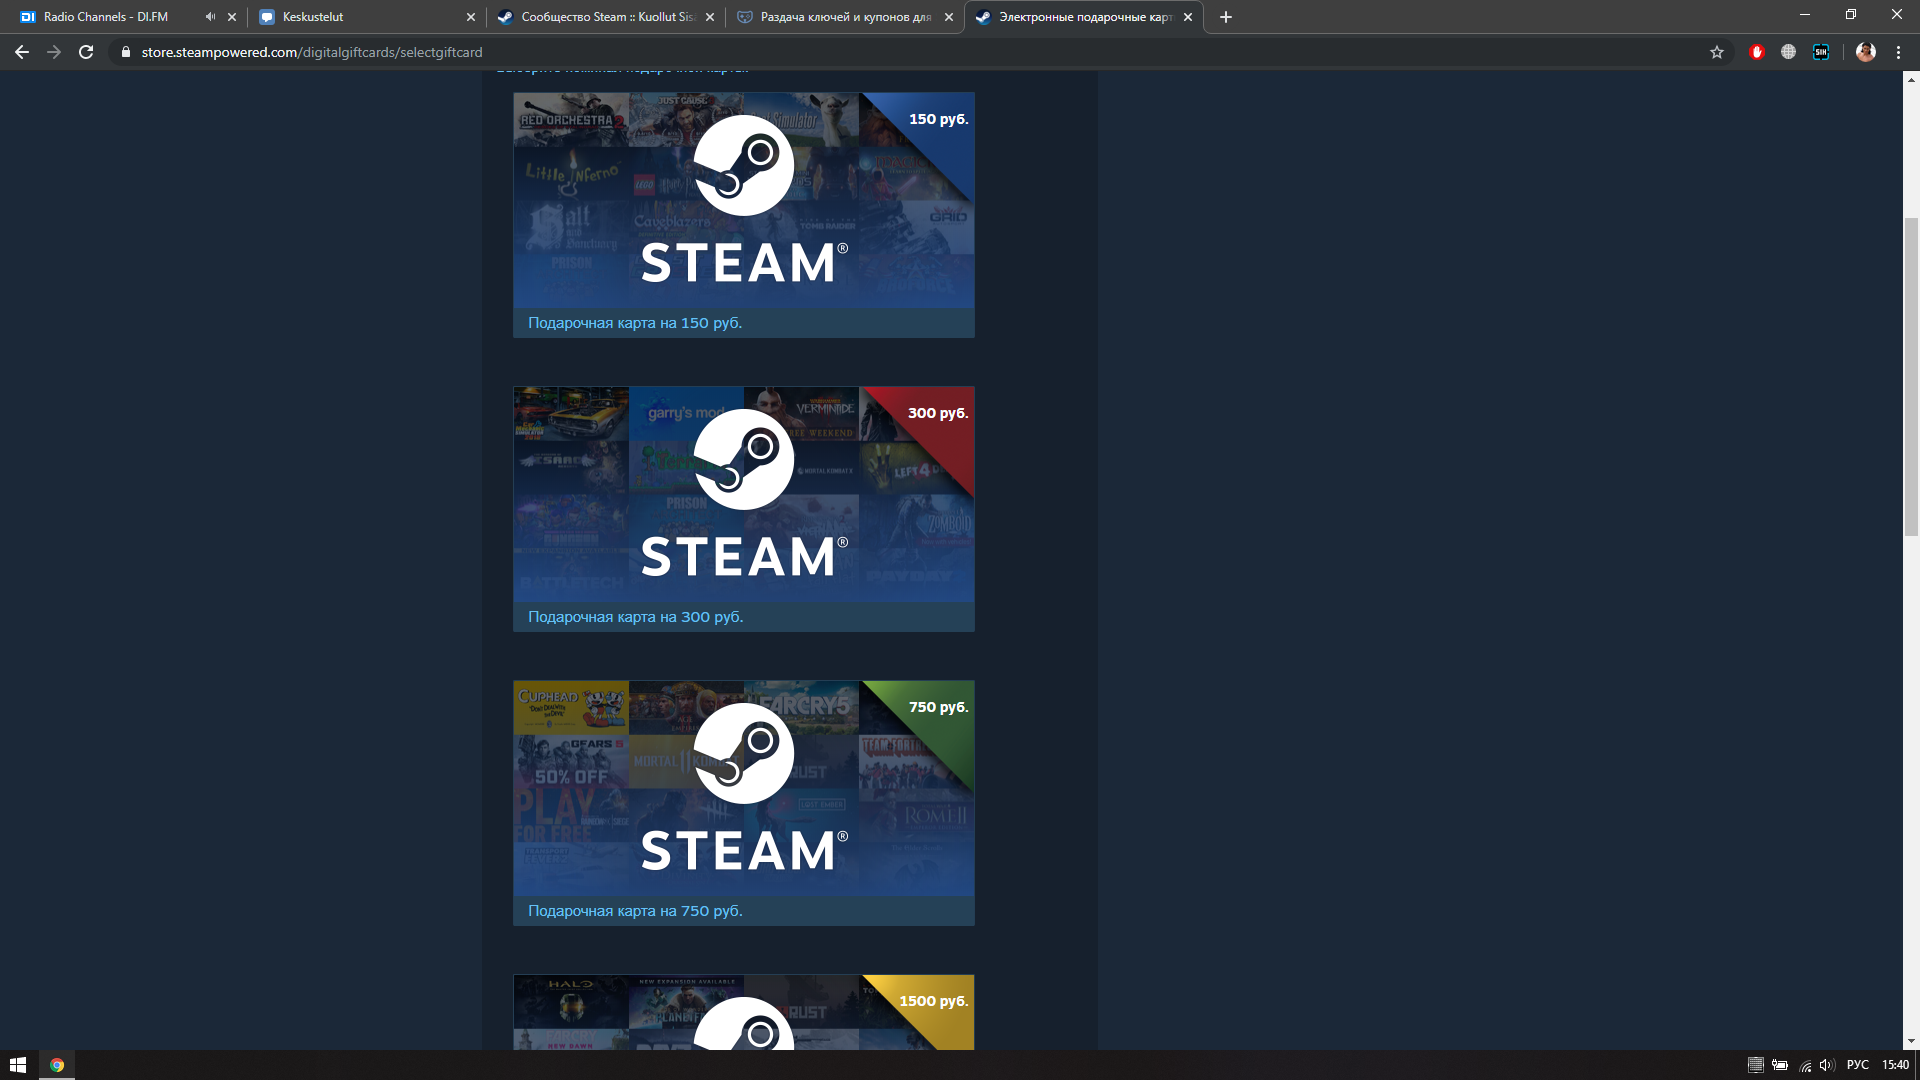
Task: Click the page vertical scrollbar thumb
Action: 1911,377
